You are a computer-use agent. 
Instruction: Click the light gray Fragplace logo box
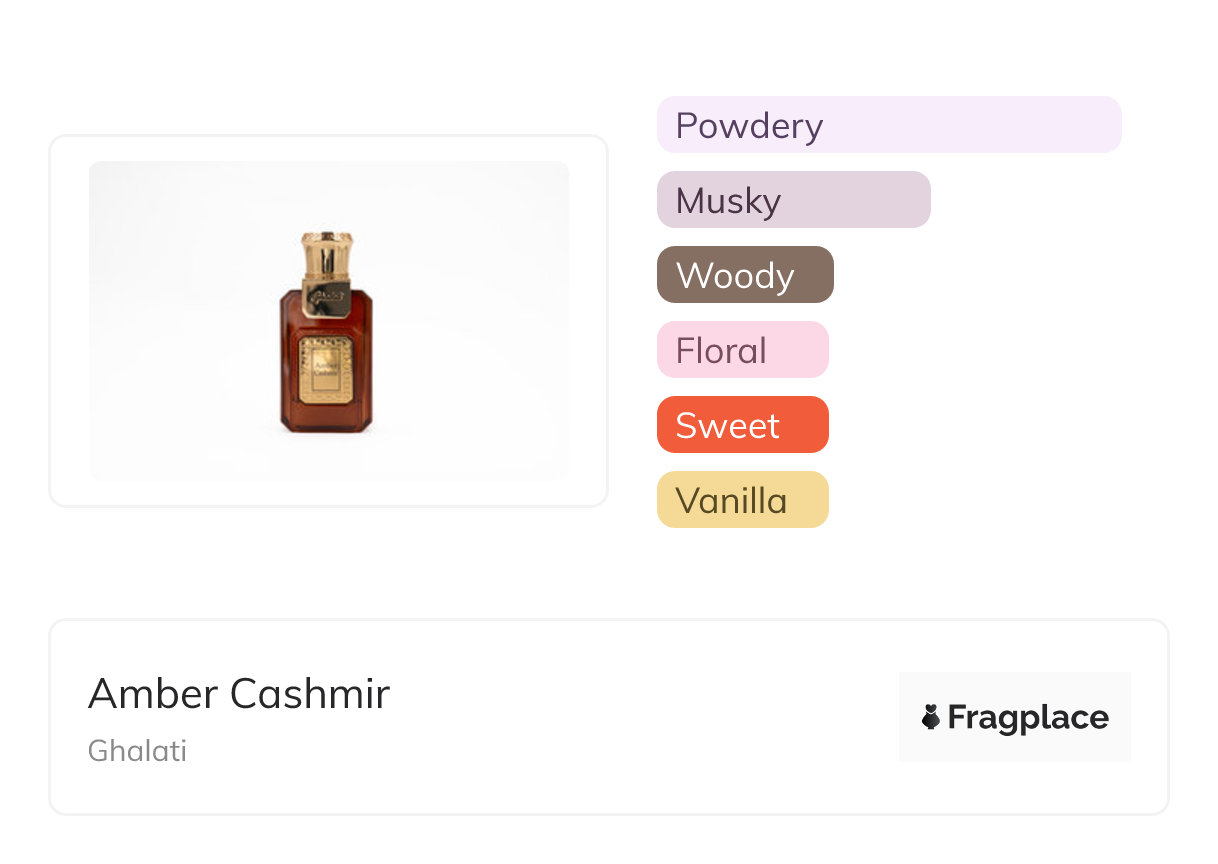point(1015,717)
